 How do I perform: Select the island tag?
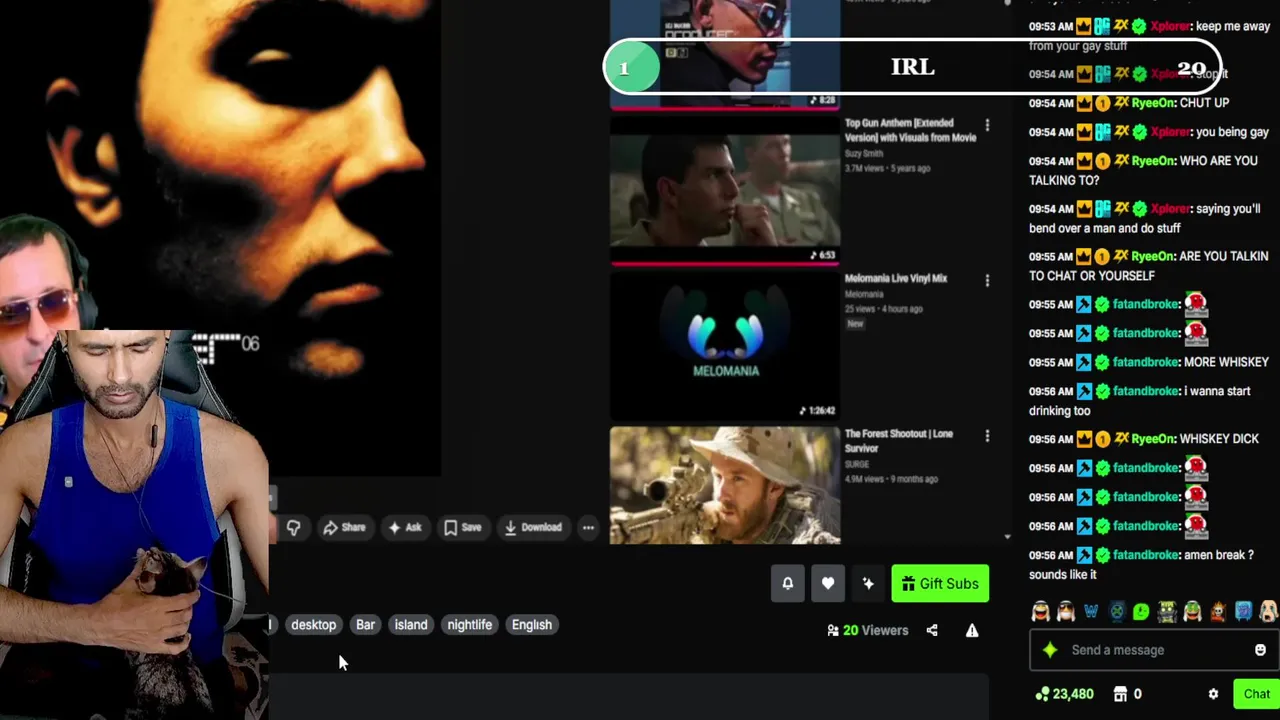pos(411,625)
